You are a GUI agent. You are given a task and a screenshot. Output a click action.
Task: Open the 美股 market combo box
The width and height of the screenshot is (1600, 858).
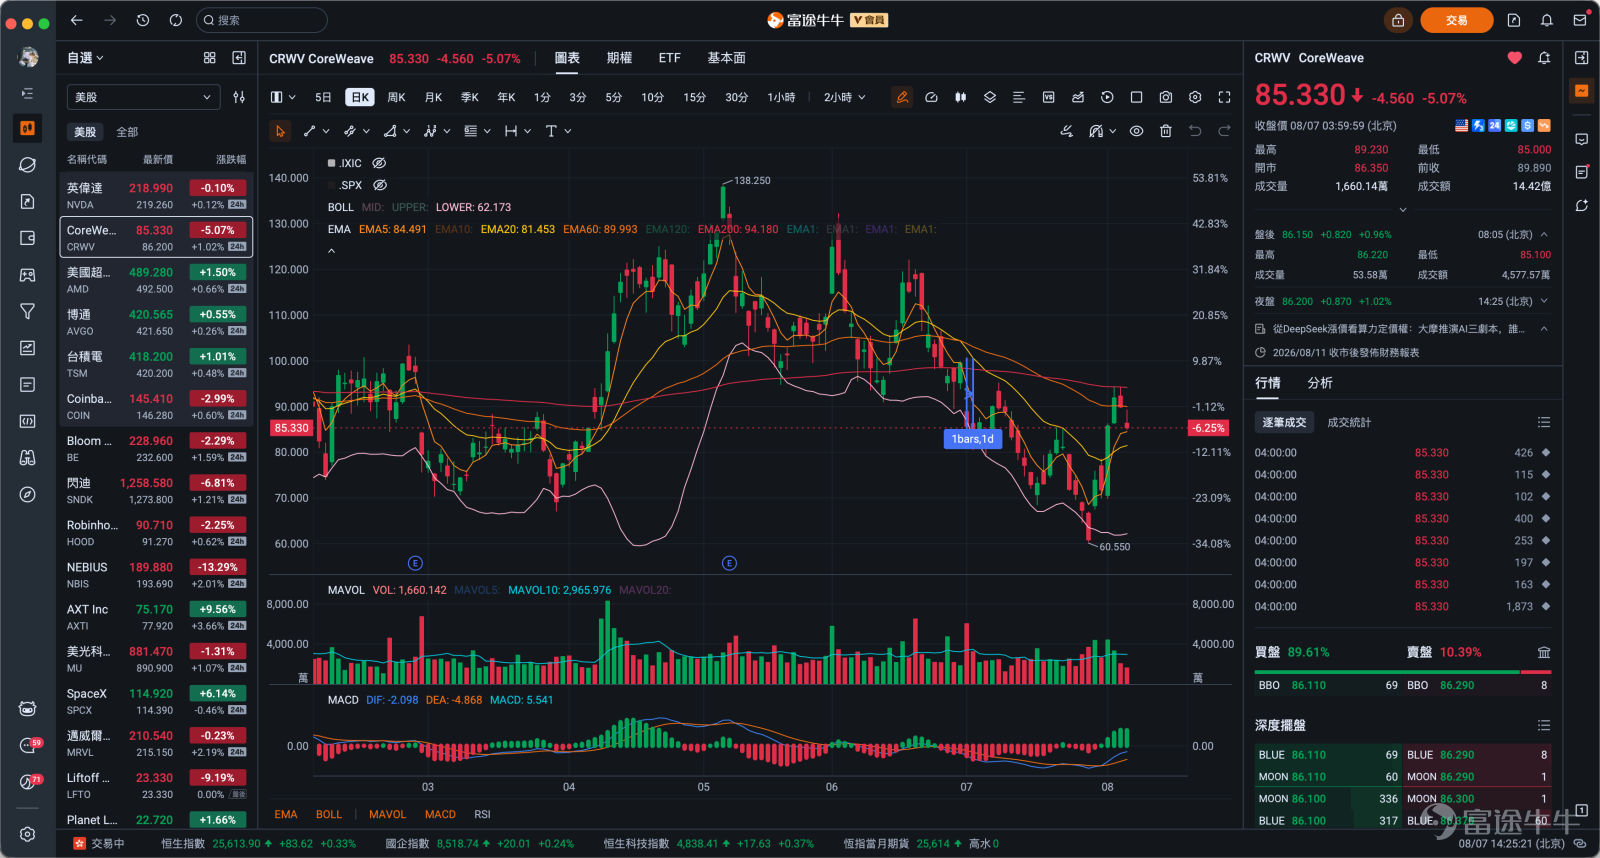(143, 97)
